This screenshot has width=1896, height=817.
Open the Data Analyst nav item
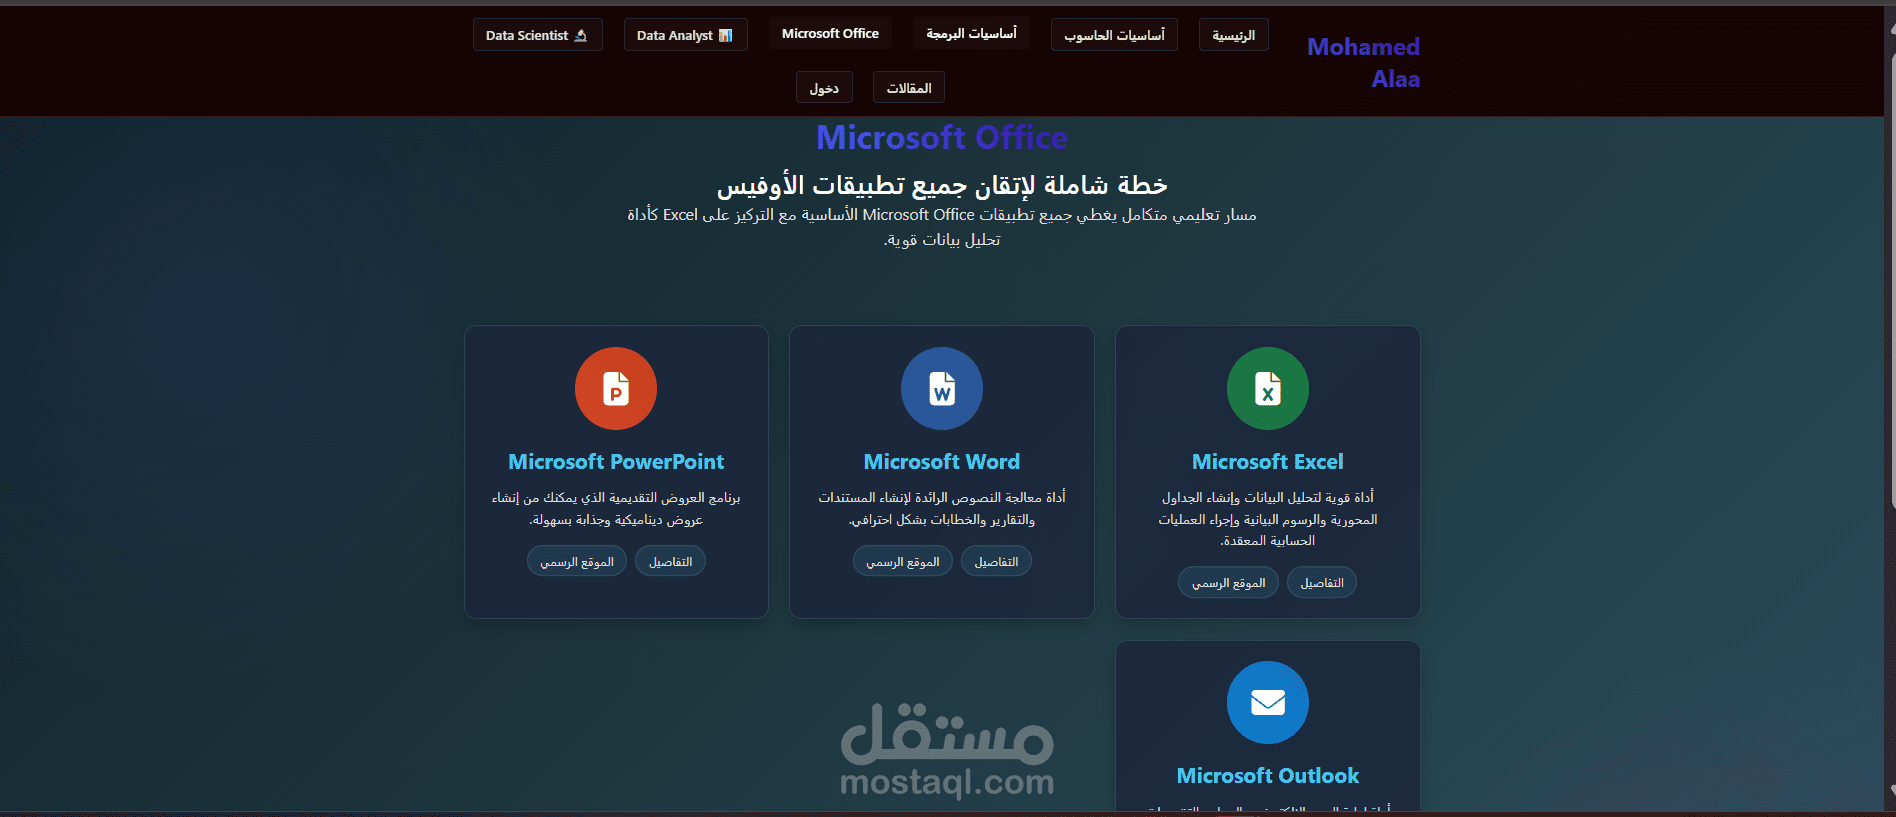point(686,35)
